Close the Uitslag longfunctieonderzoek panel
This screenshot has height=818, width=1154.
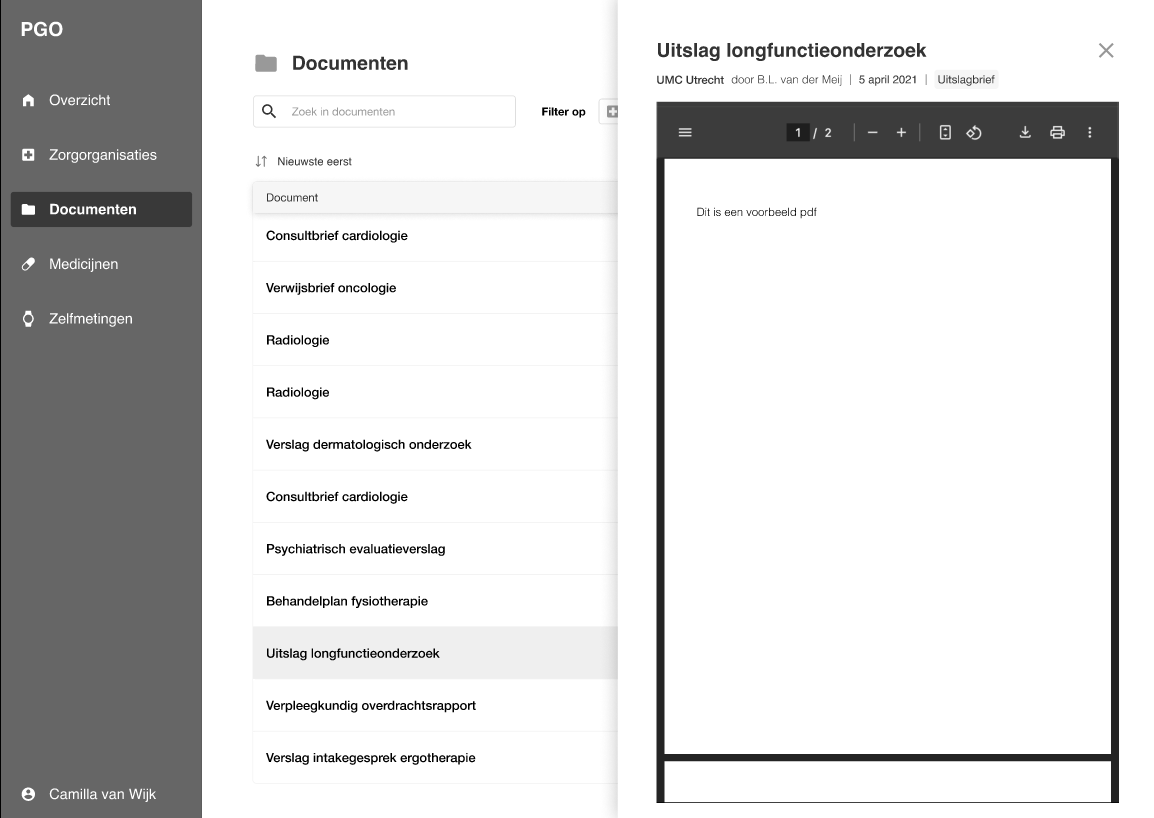[x=1105, y=50]
